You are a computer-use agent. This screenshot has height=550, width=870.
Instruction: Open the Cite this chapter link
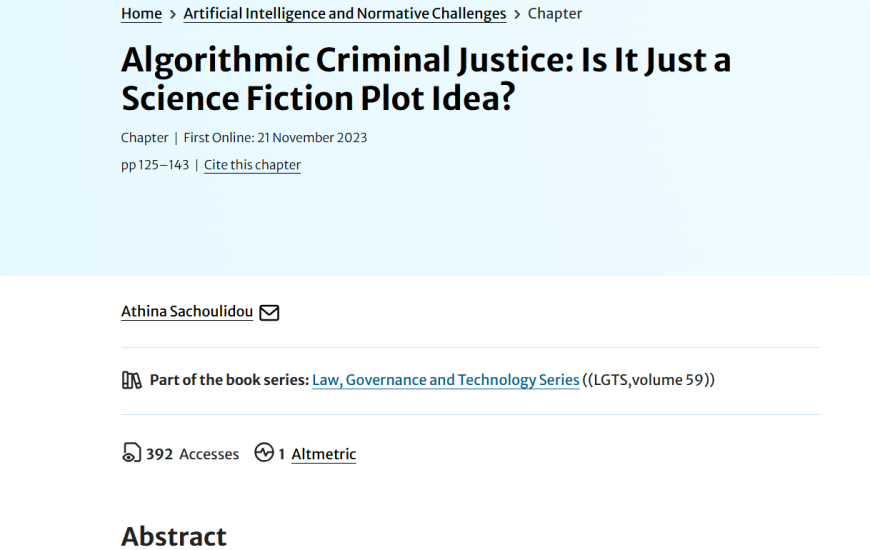[252, 165]
